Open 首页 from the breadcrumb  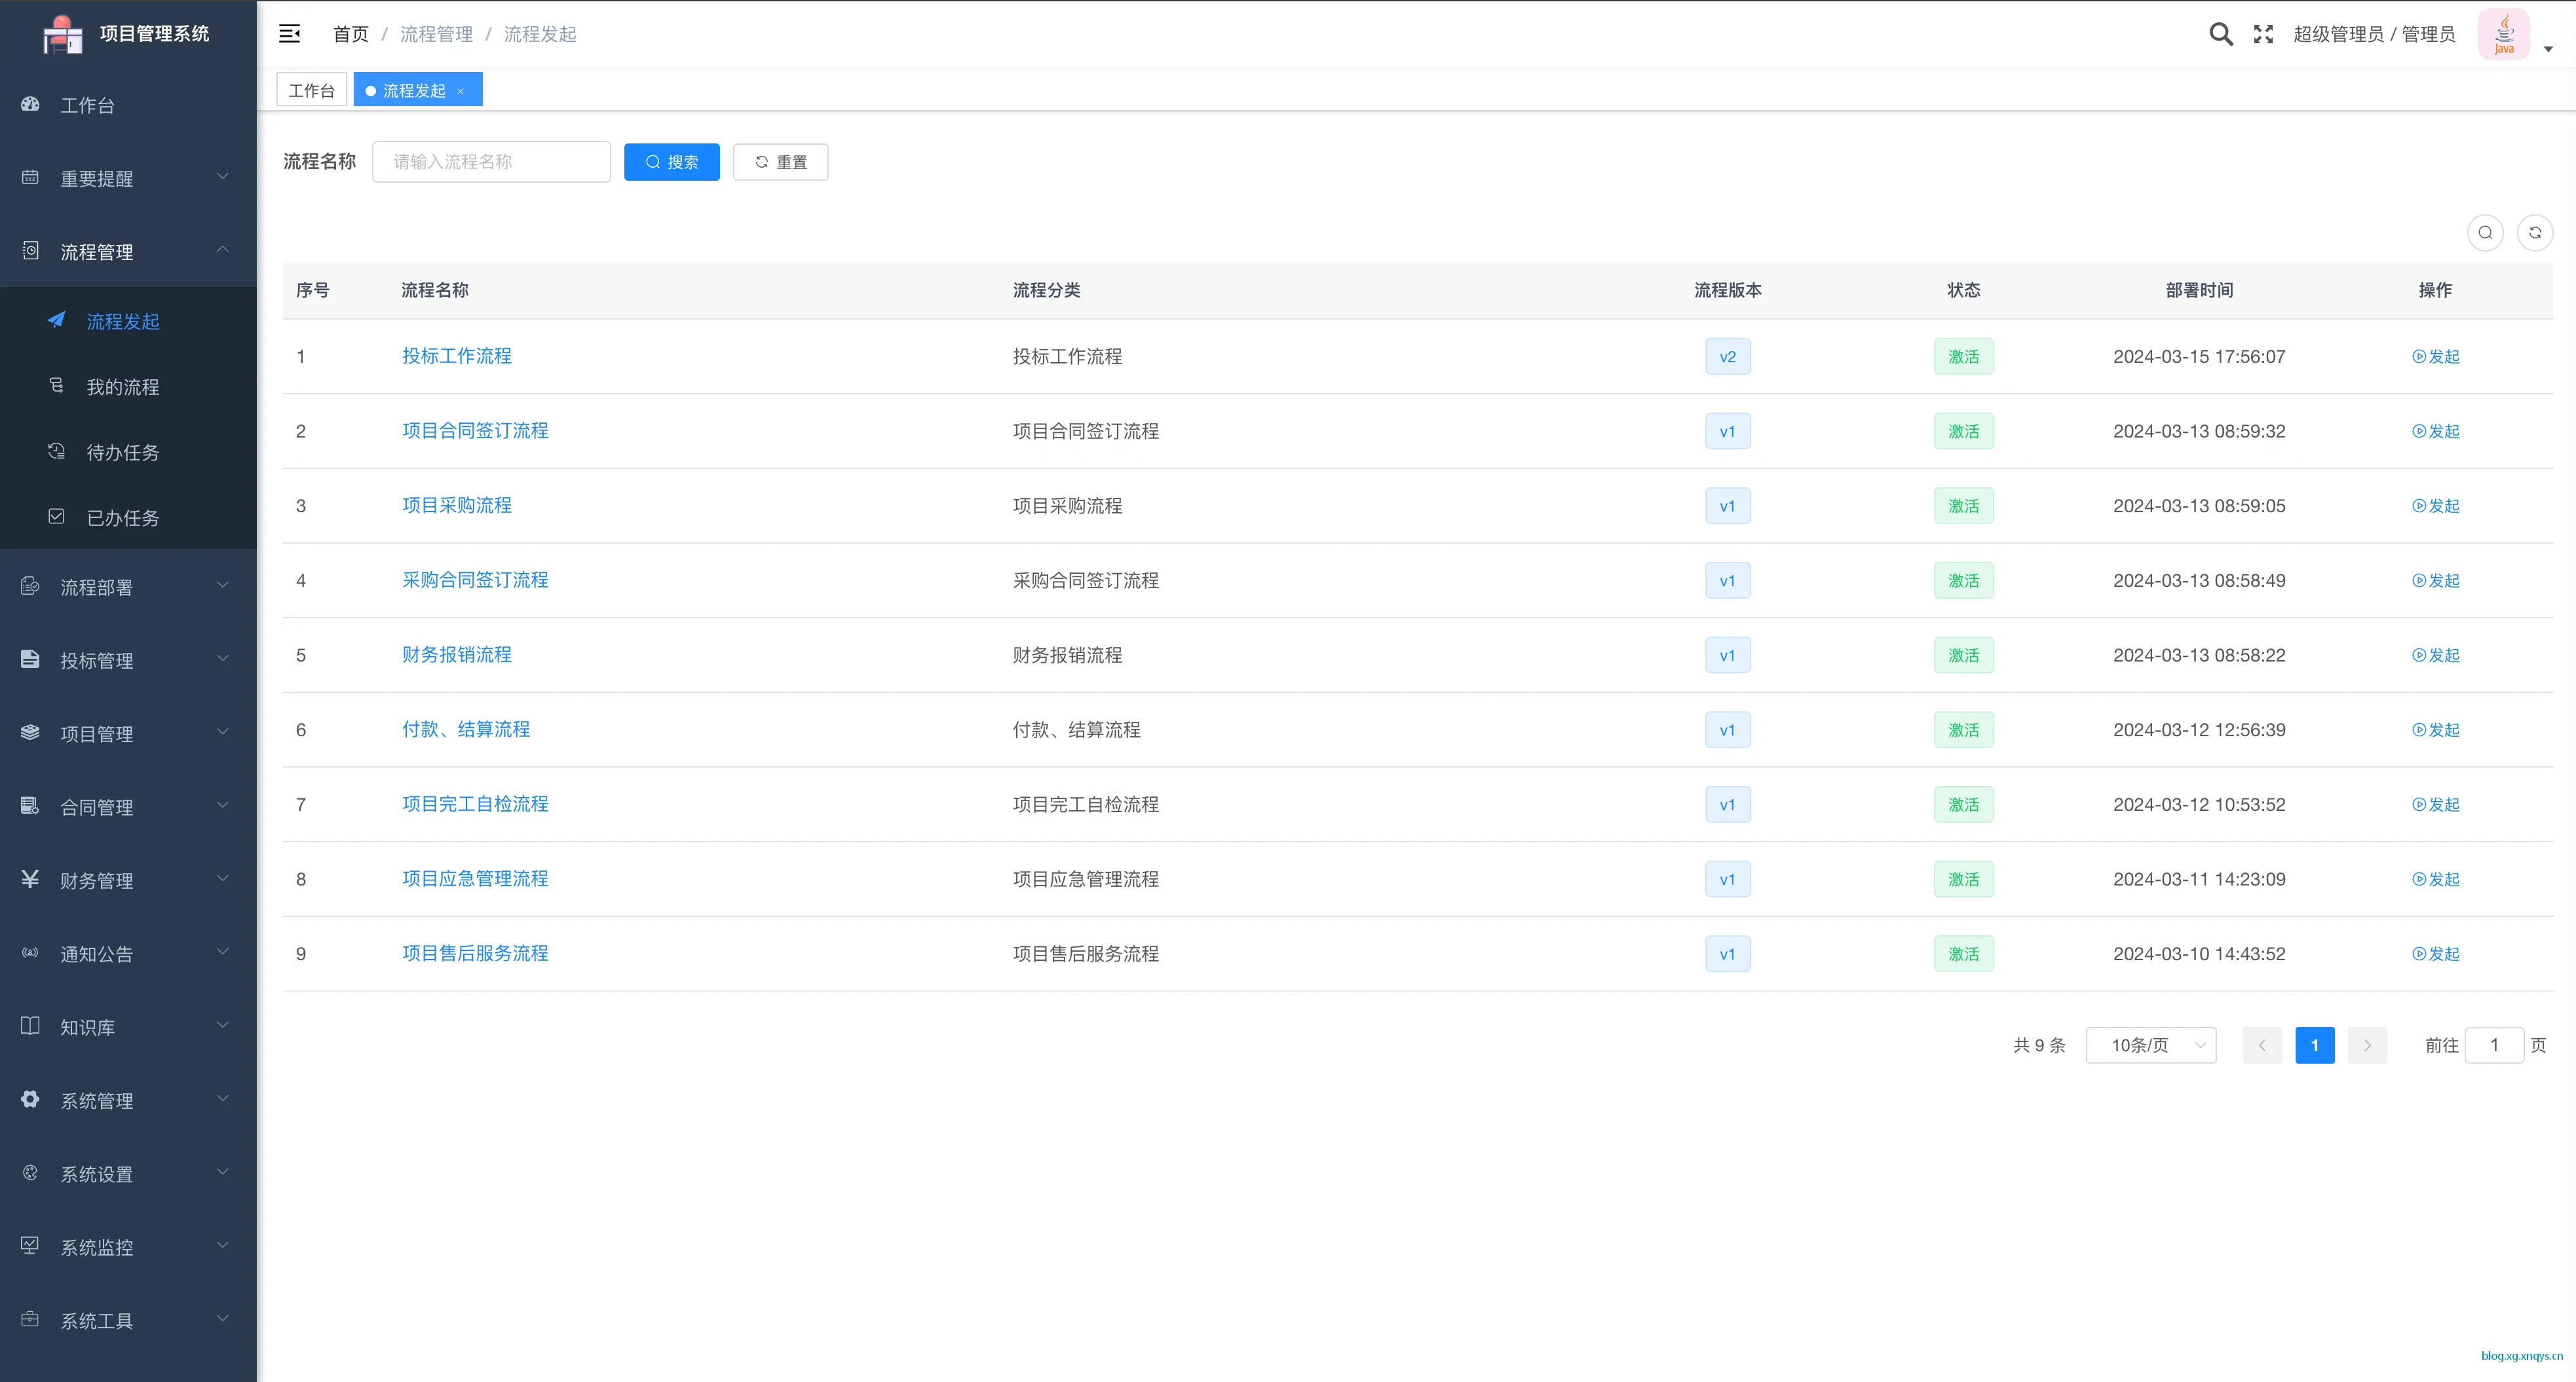(350, 33)
